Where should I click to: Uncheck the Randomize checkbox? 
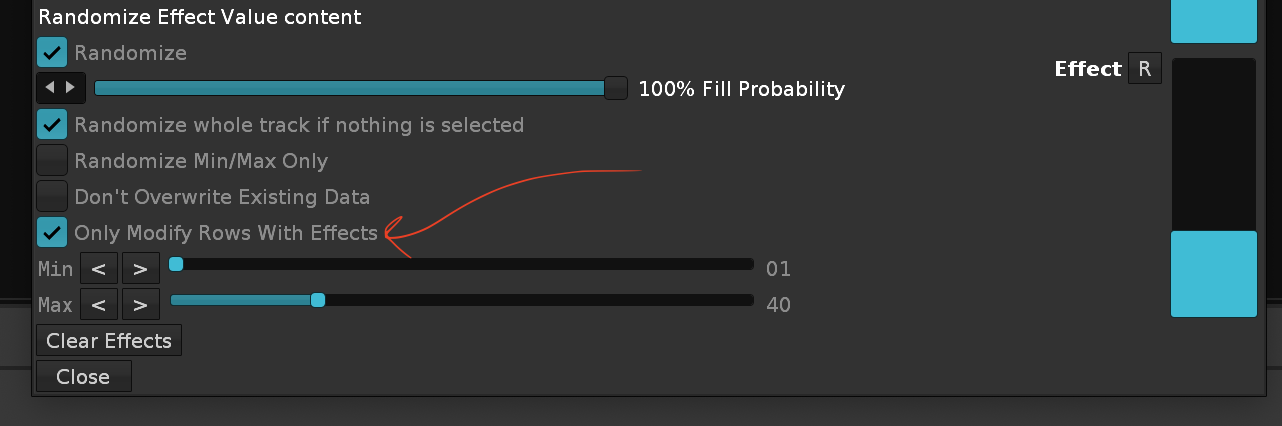click(x=52, y=53)
